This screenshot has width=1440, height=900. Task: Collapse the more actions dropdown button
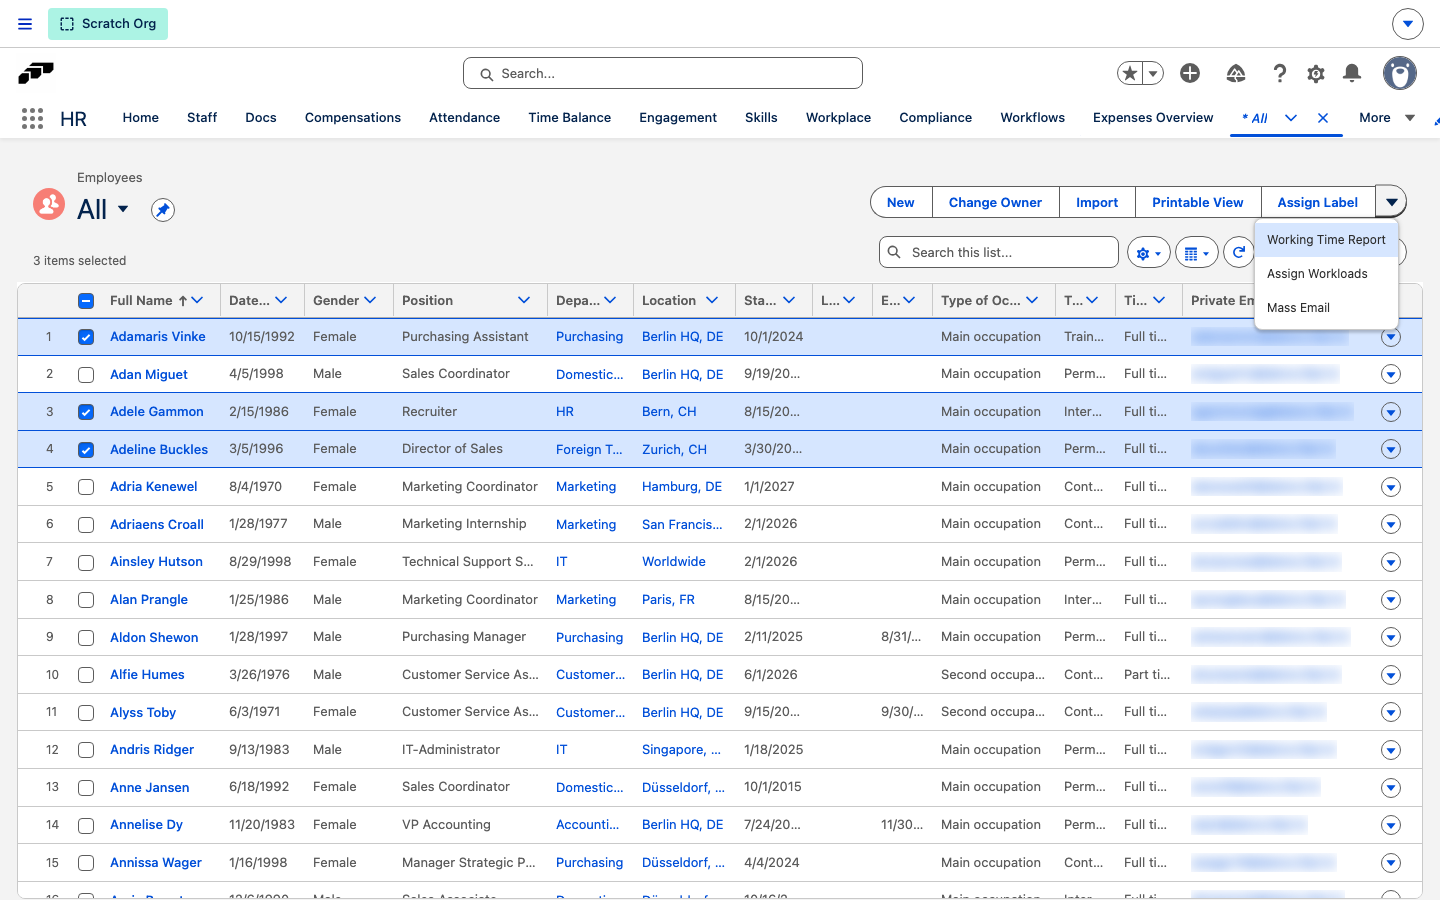[1391, 202]
